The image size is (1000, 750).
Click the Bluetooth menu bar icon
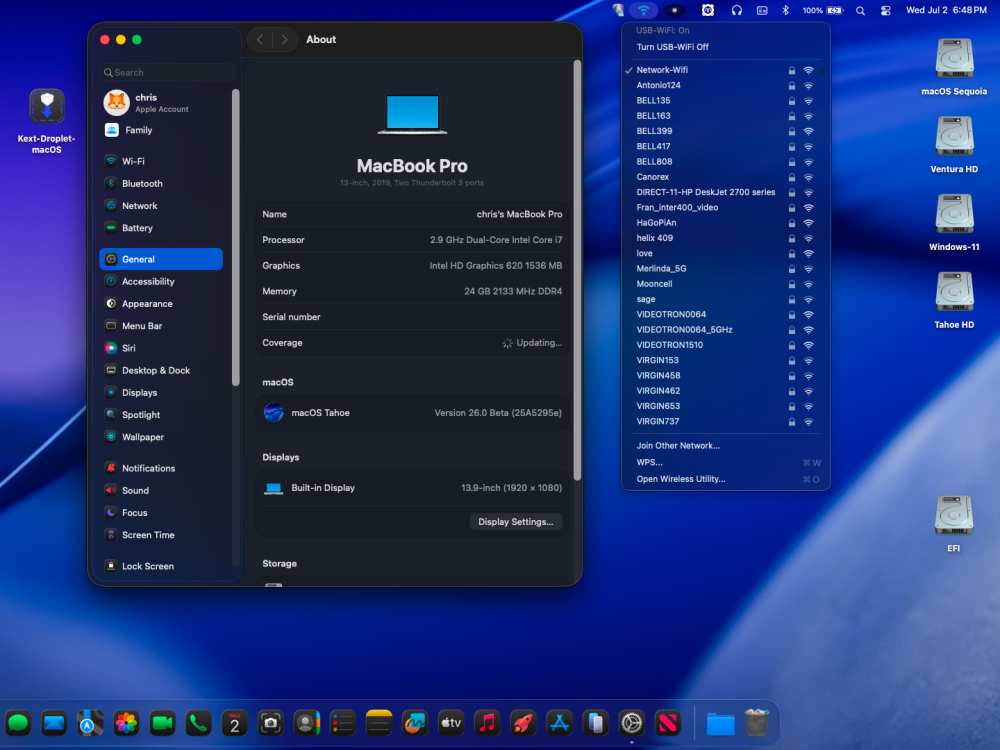(786, 10)
